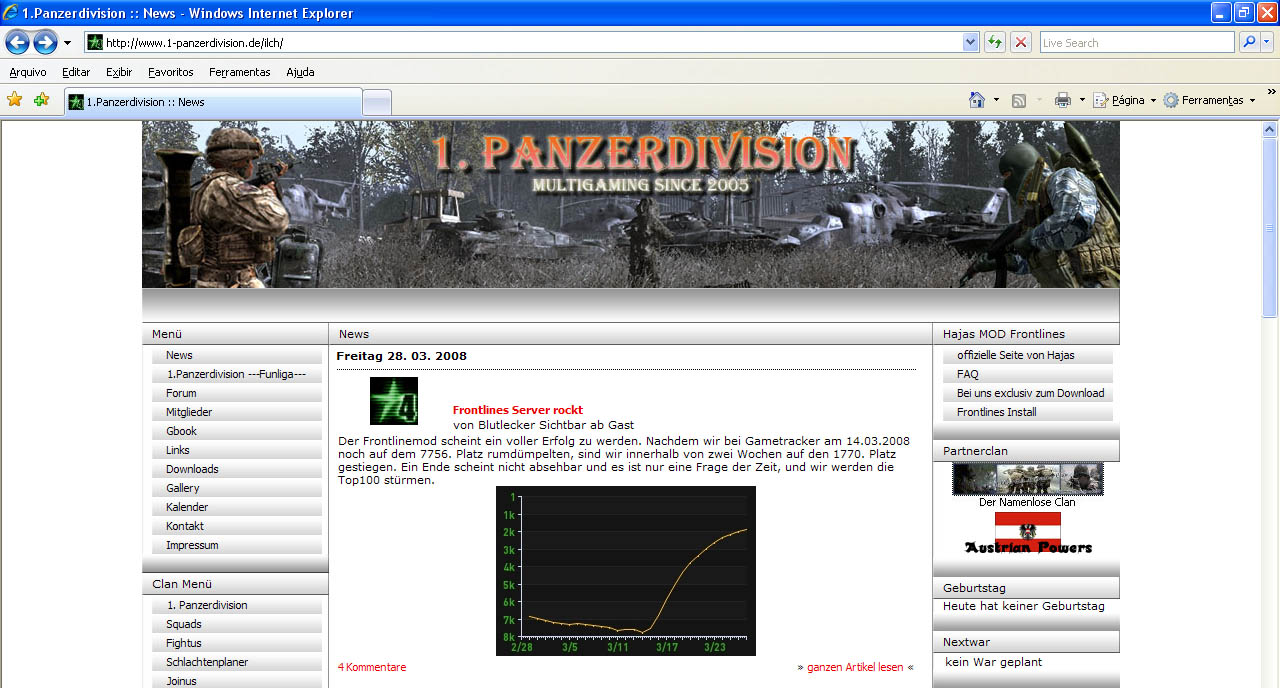The width and height of the screenshot is (1280, 688).
Task: Click the browser Forward arrow button
Action: click(45, 42)
